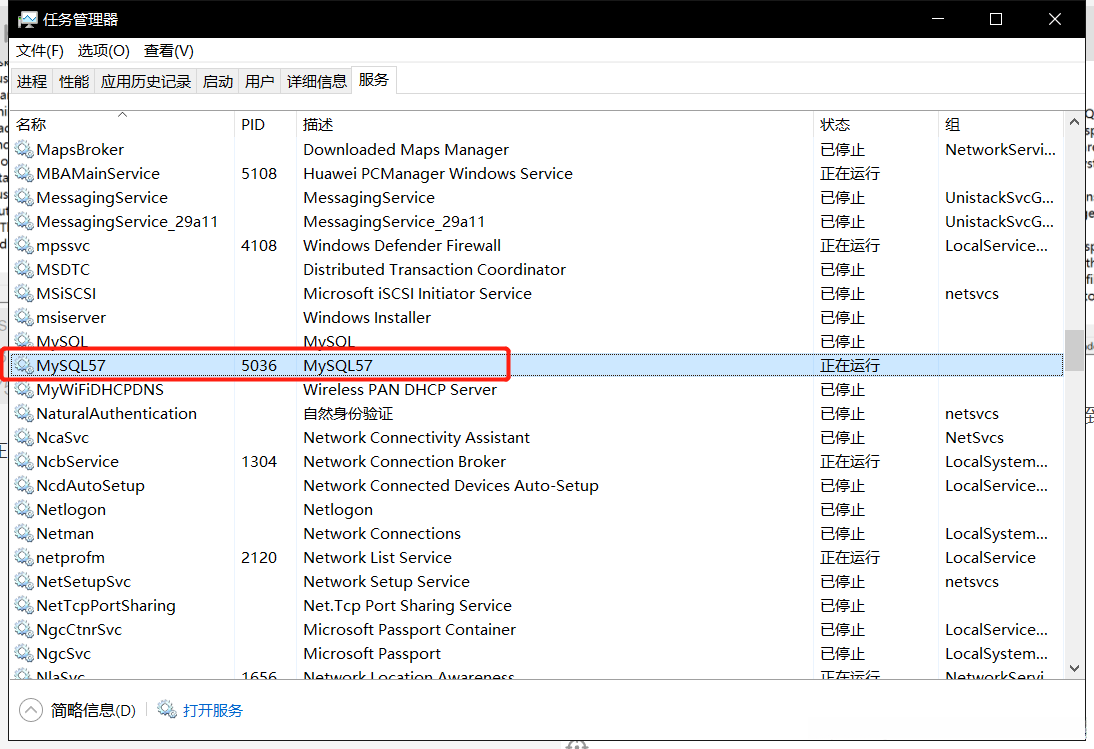This screenshot has height=749, width=1094.
Task: Click the gear icon beside NcbService
Action: tap(24, 461)
